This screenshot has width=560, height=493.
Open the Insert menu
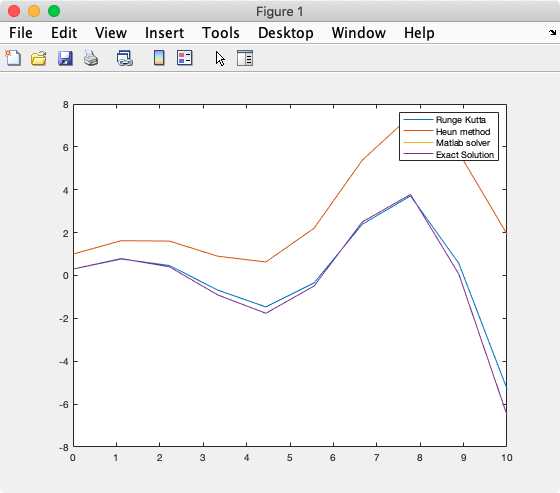[164, 33]
